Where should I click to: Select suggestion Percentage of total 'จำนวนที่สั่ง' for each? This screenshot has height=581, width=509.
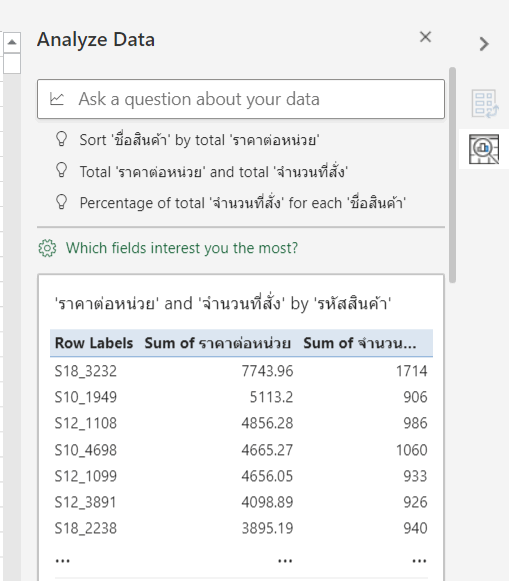pyautogui.click(x=243, y=203)
